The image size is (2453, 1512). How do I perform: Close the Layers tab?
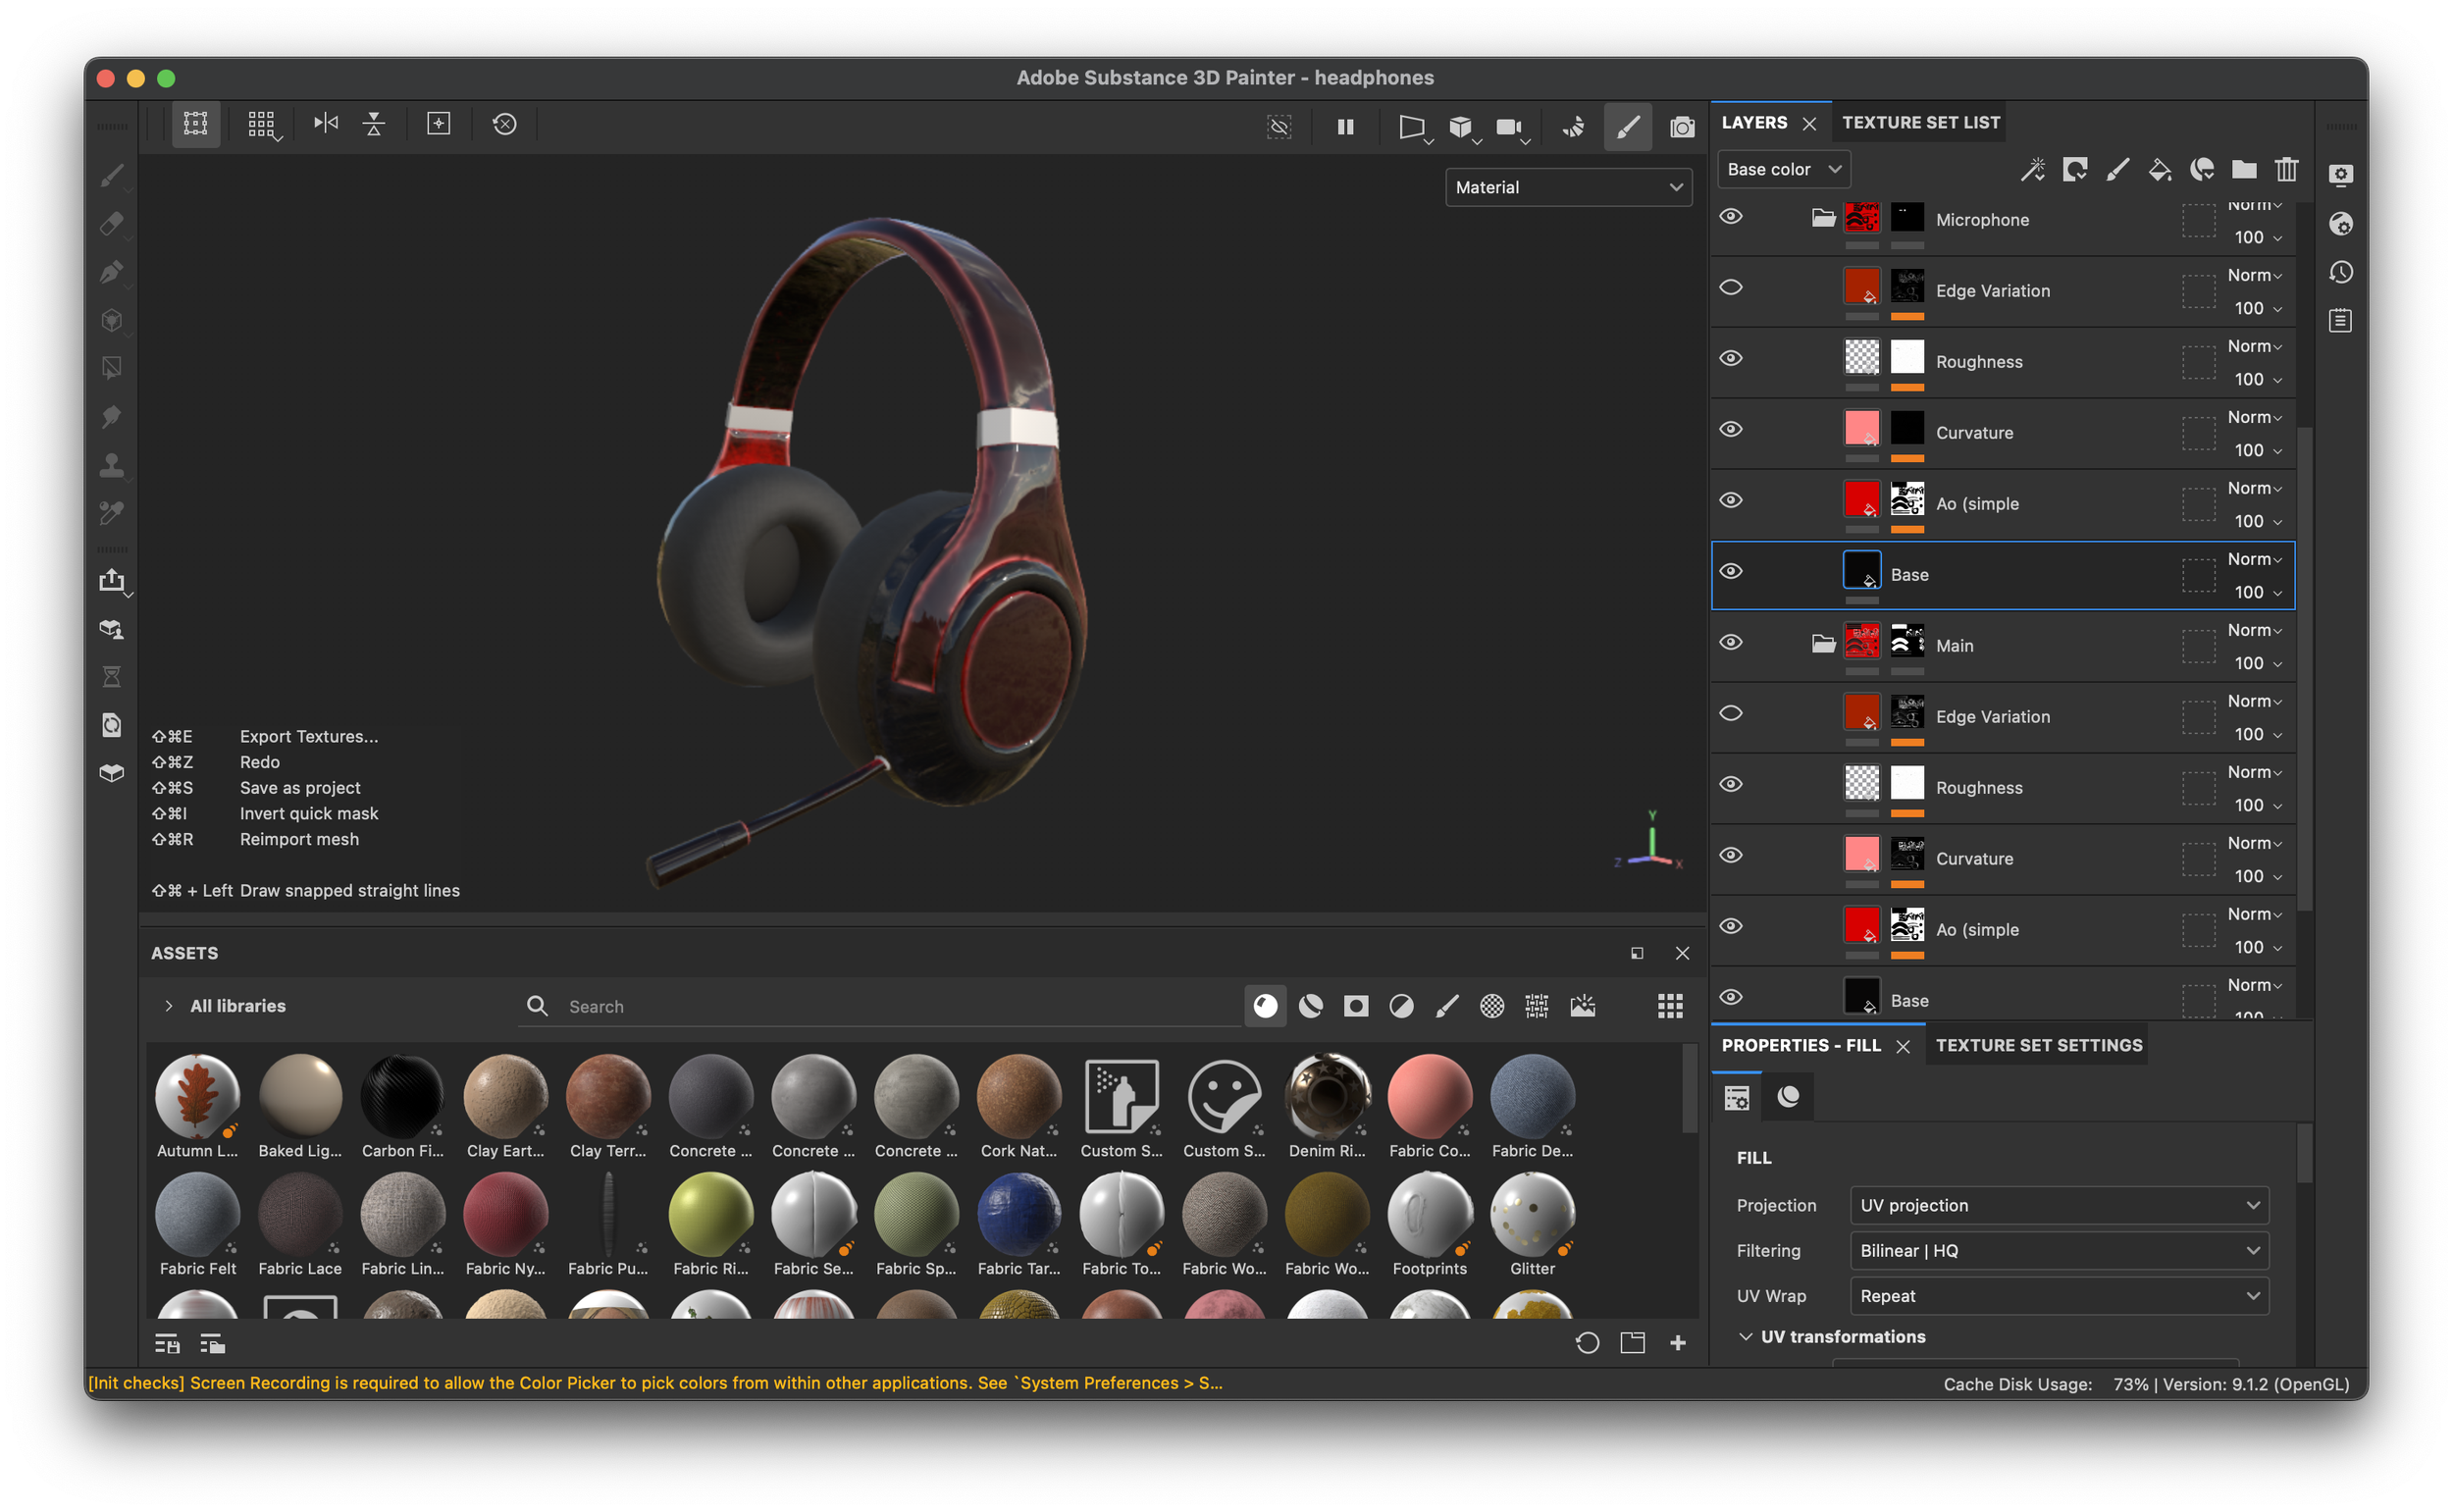1809,124
